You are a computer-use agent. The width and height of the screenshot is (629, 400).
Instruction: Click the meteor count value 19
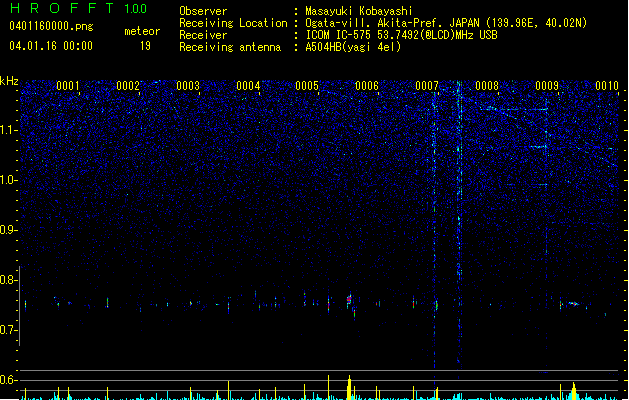(145, 46)
